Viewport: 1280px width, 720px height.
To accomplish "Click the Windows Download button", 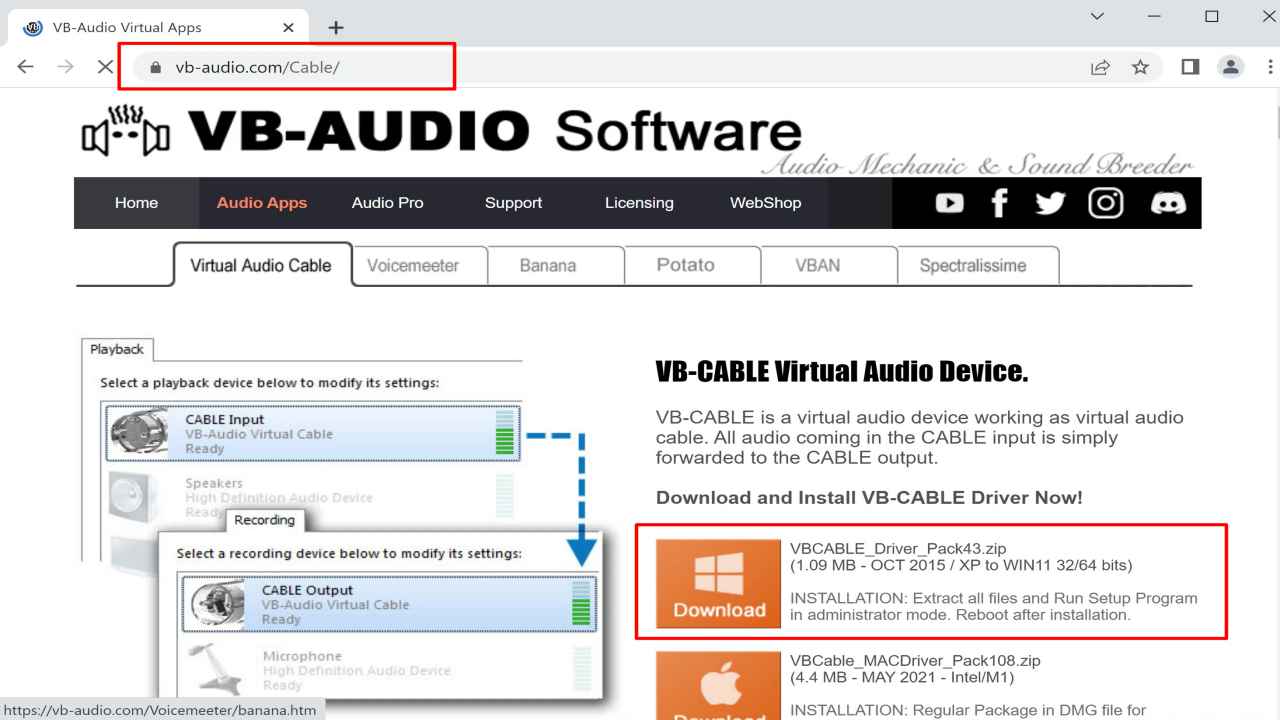I will 719,583.
